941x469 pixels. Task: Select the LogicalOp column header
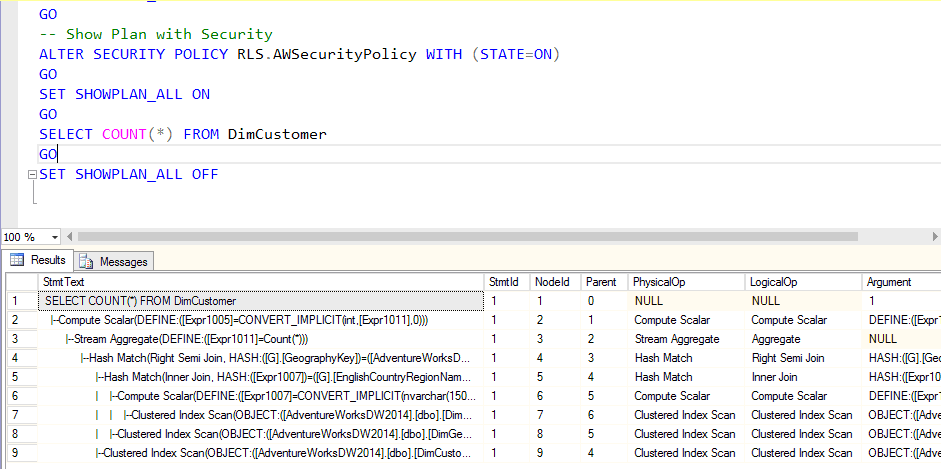click(x=804, y=282)
